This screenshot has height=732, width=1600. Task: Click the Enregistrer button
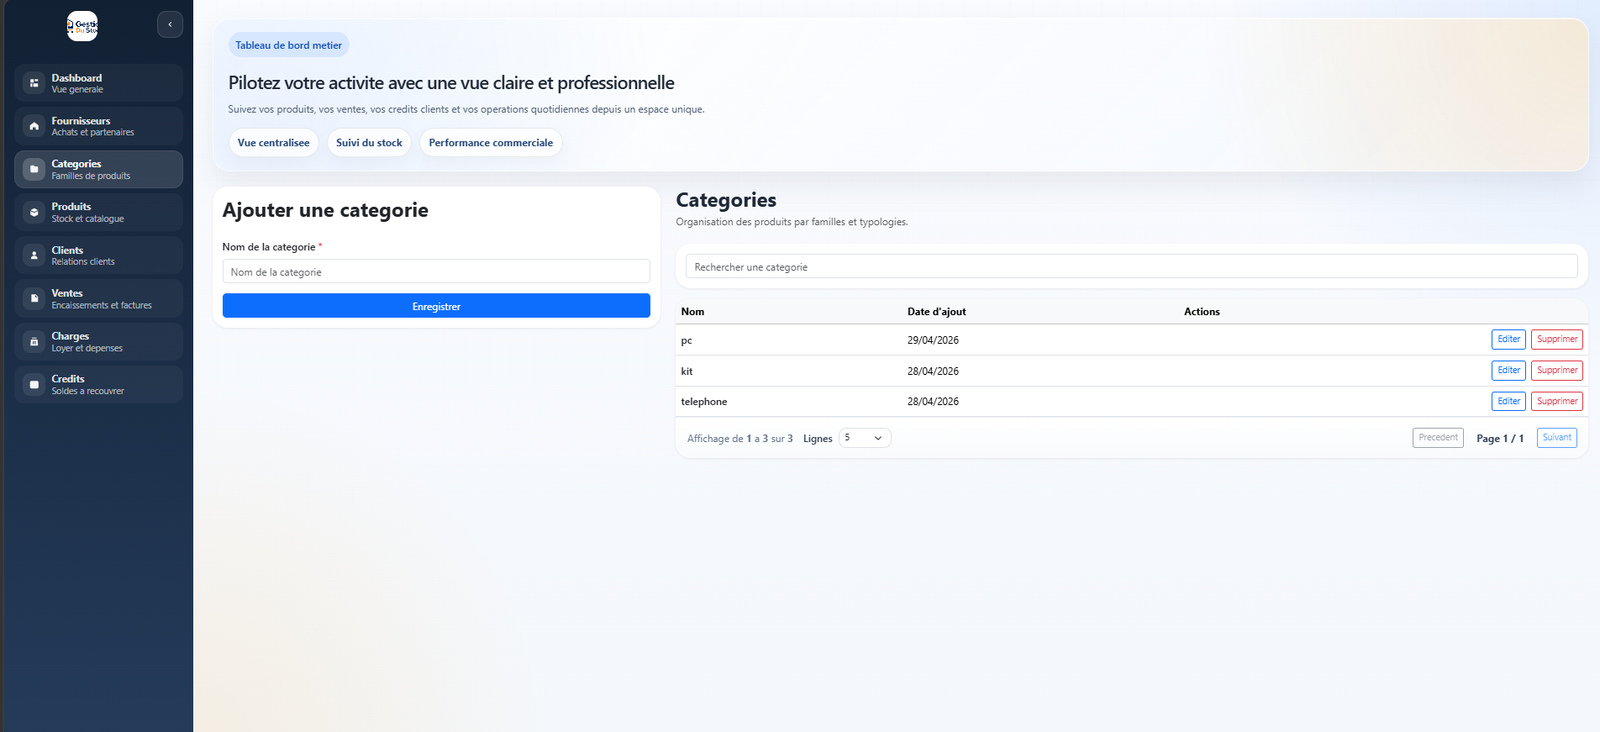click(x=436, y=306)
